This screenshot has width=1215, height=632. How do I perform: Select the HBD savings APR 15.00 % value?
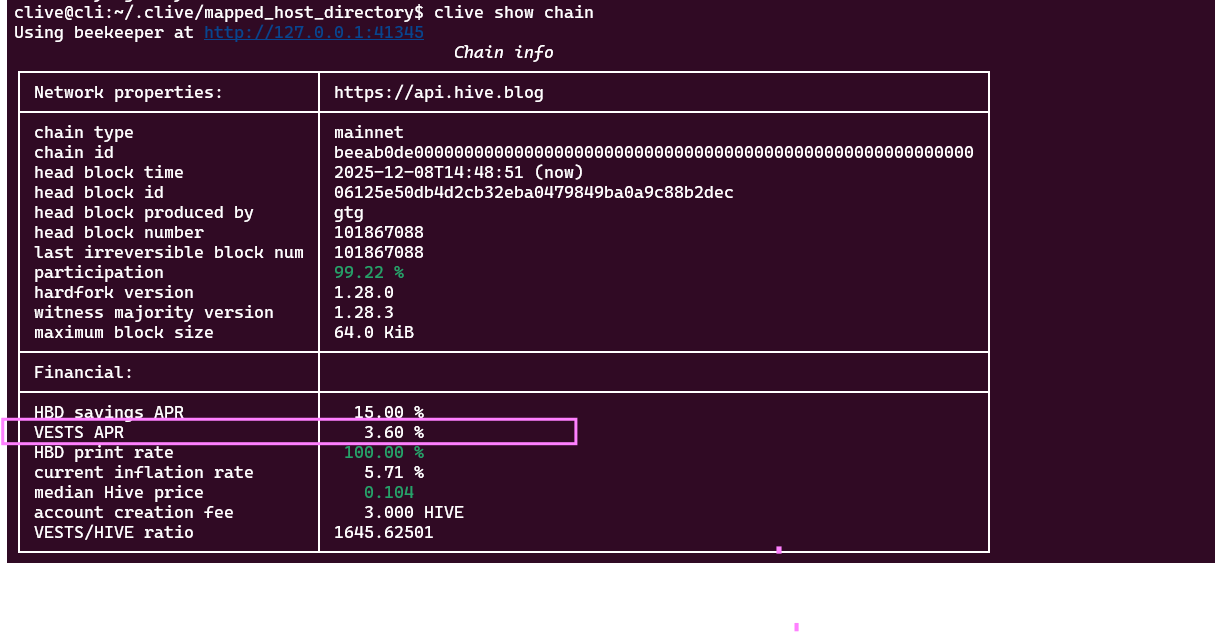388,413
